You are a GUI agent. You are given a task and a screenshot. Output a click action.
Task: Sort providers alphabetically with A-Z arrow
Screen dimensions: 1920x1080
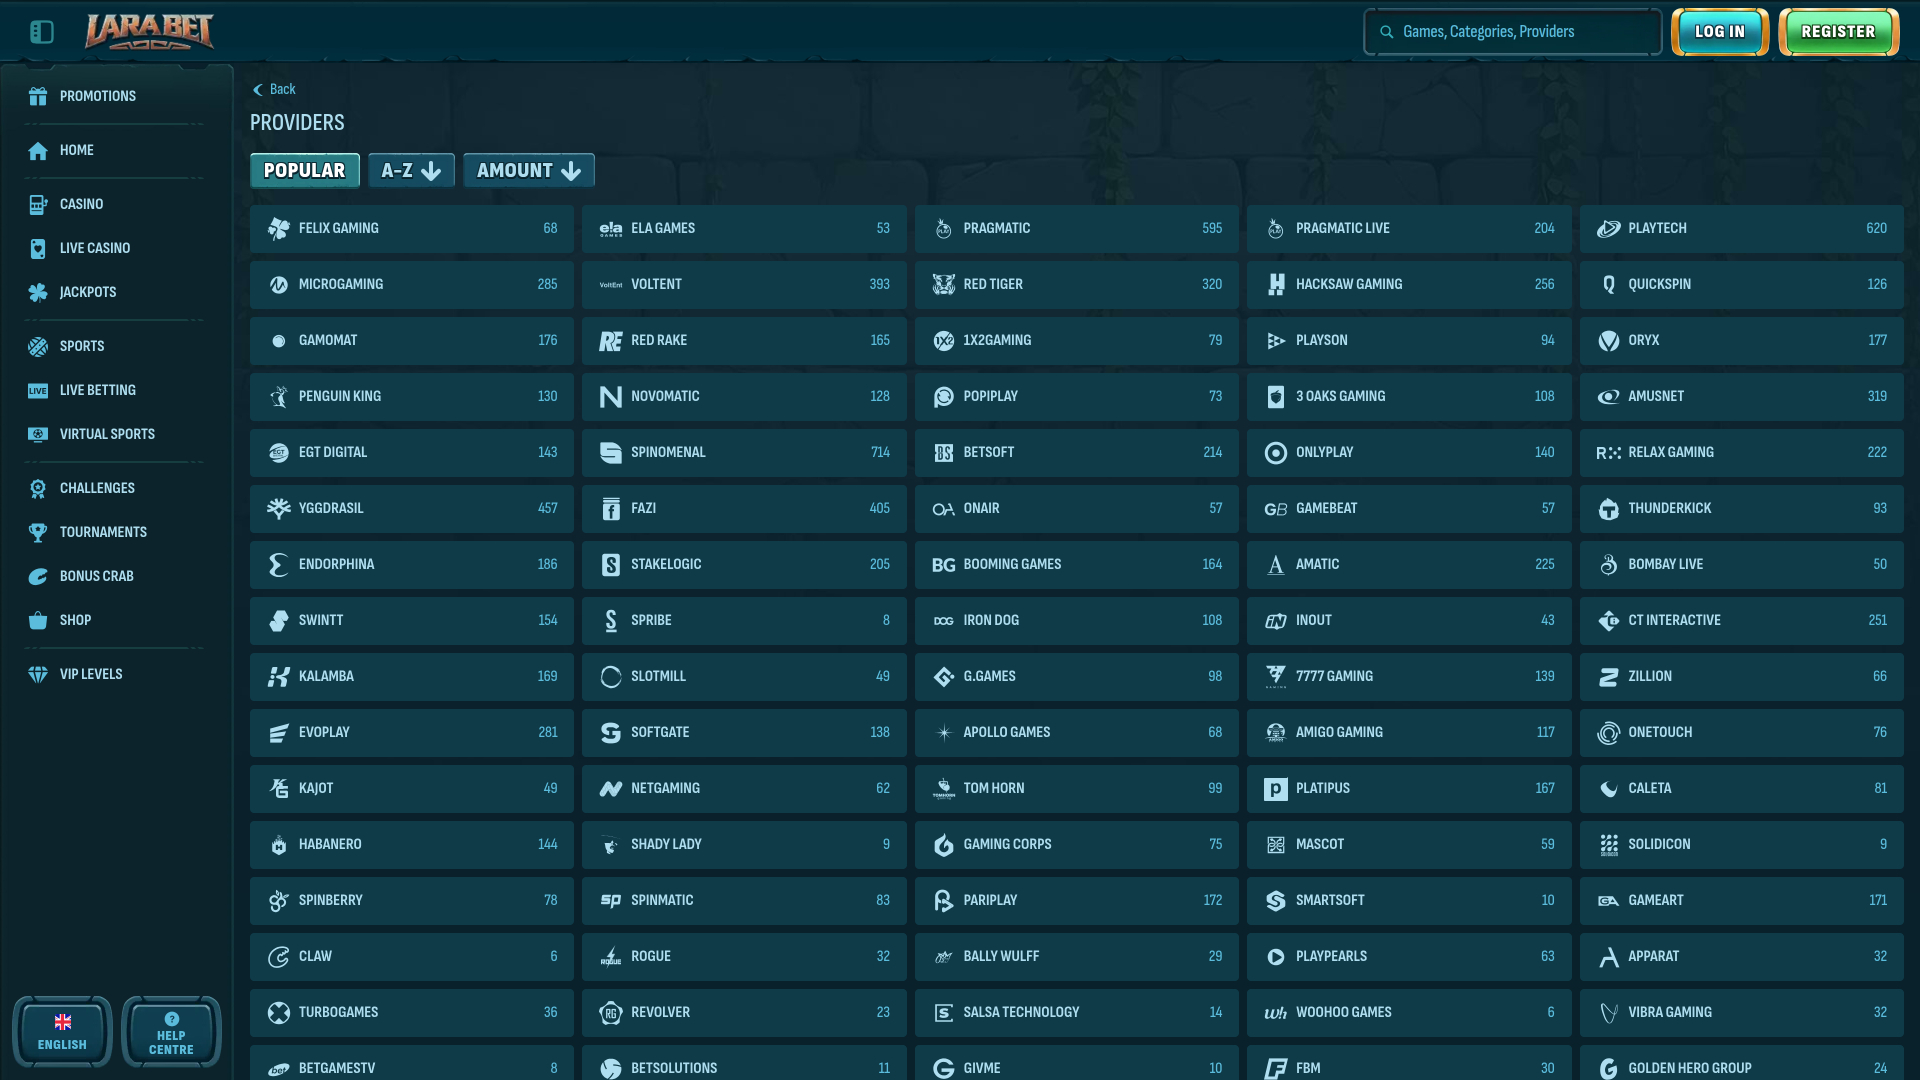pyautogui.click(x=411, y=170)
